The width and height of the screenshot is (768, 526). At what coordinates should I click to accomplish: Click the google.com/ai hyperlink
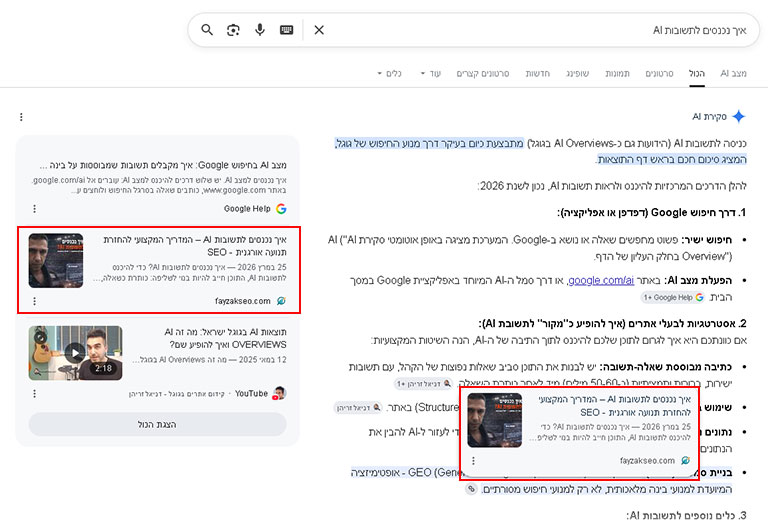pos(601,280)
